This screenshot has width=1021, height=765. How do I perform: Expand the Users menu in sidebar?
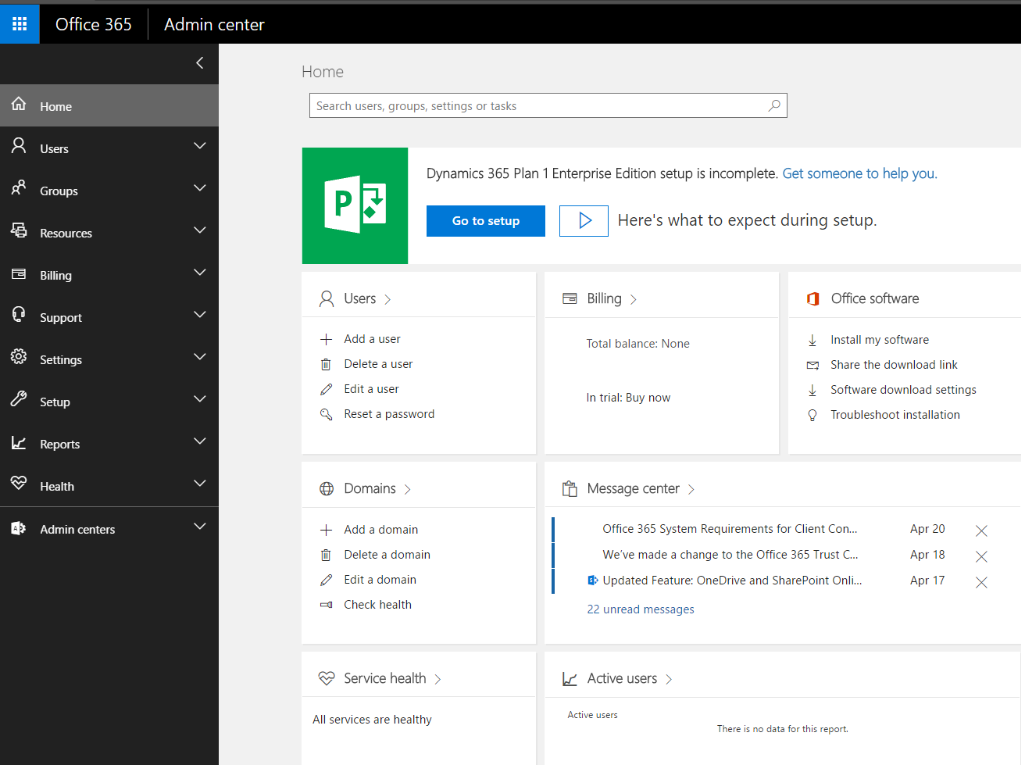199,147
